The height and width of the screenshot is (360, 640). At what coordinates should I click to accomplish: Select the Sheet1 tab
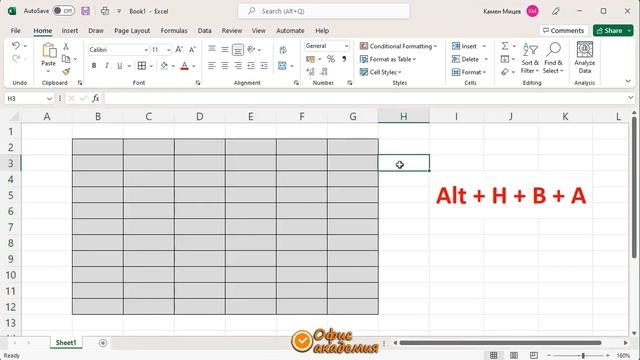pos(66,343)
